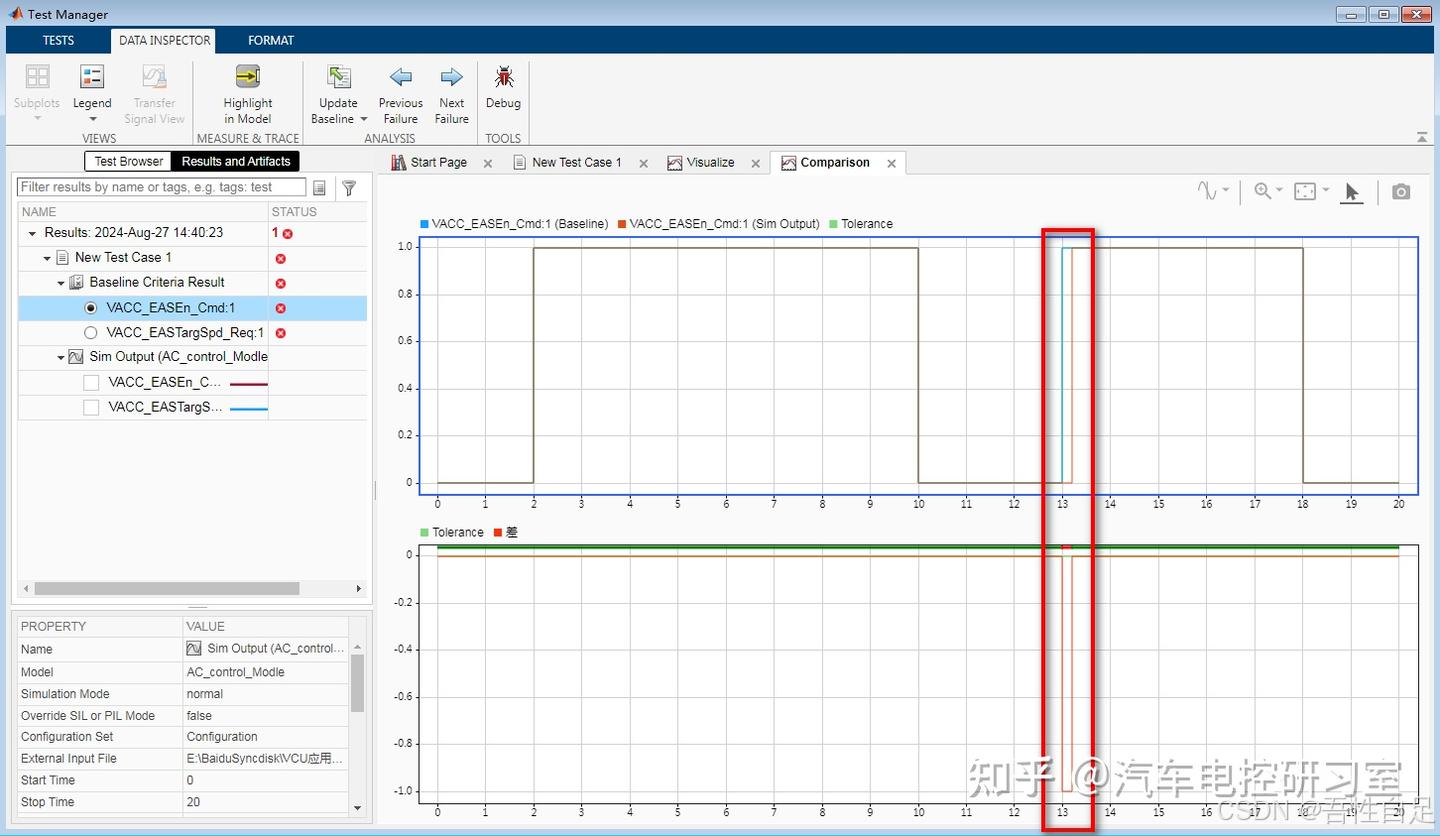Take a snapshot with the camera icon
This screenshot has width=1440, height=836.
[x=1400, y=191]
